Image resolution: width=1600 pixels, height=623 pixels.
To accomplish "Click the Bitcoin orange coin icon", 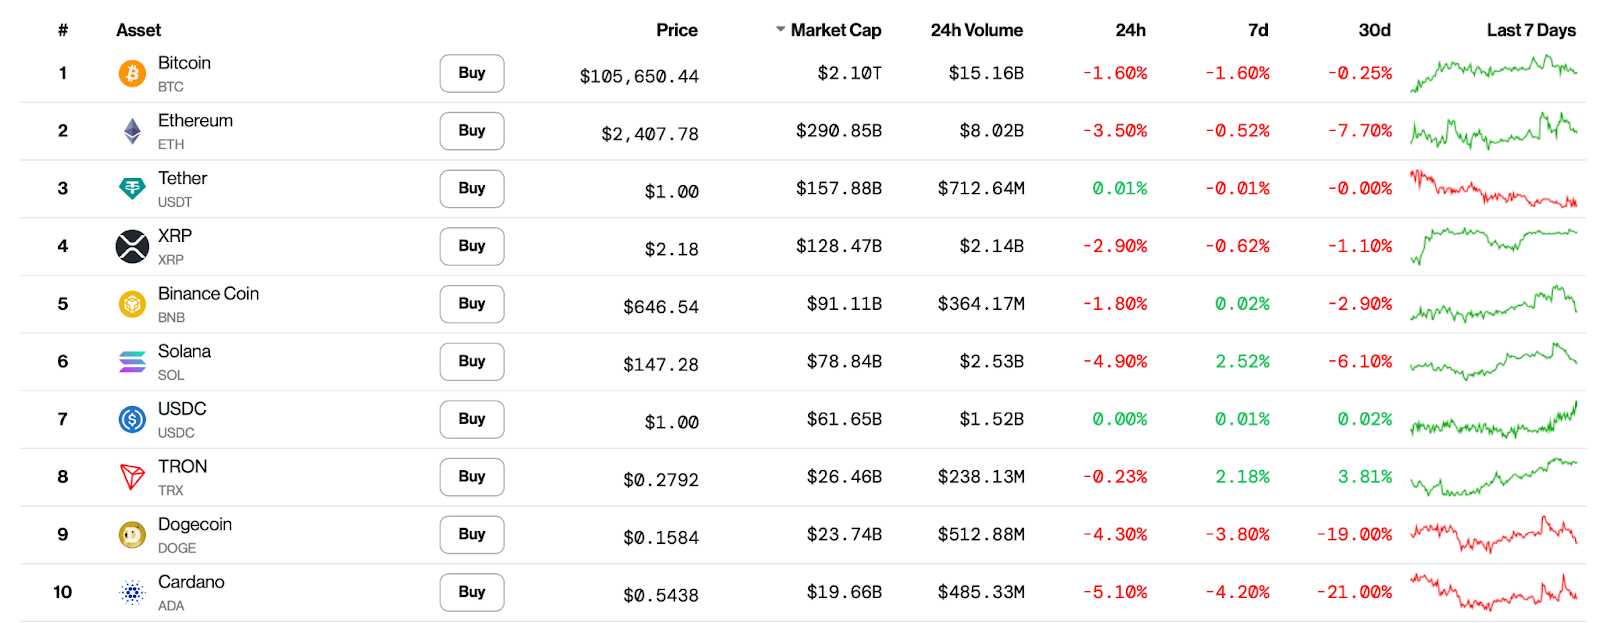I will (x=132, y=73).
